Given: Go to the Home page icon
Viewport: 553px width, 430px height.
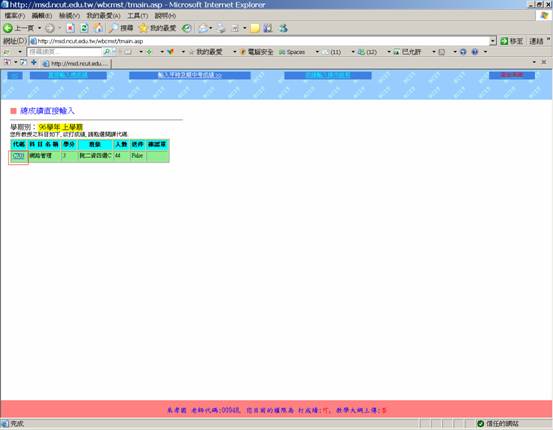Looking at the screenshot, I should pos(98,28).
